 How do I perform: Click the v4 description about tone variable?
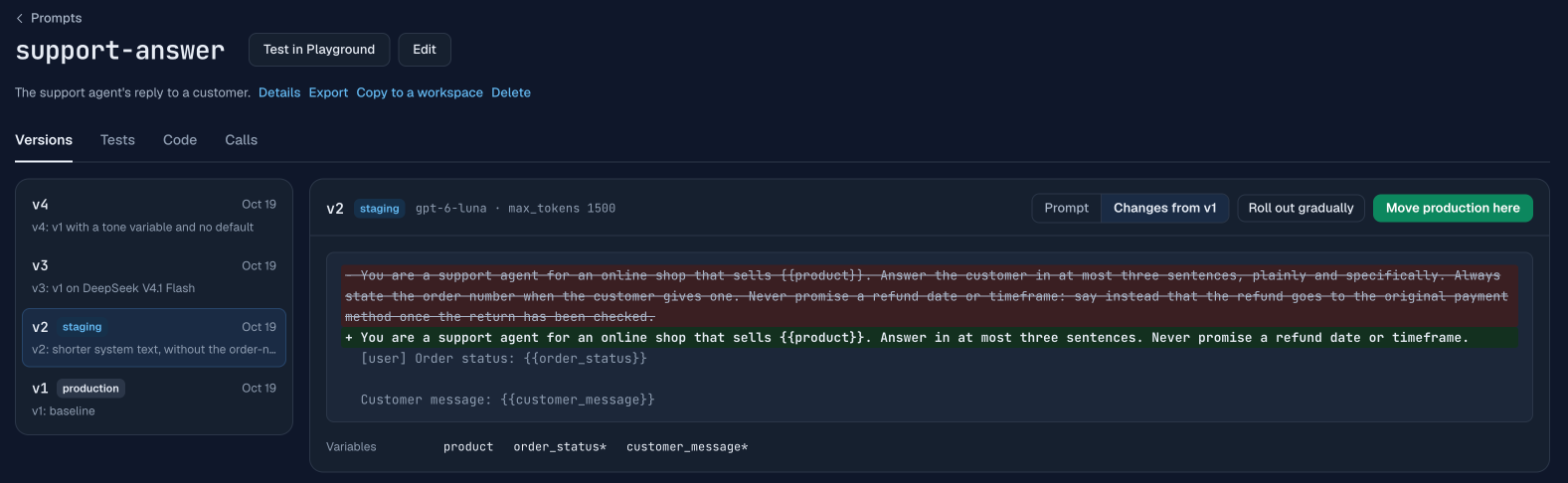(x=143, y=227)
